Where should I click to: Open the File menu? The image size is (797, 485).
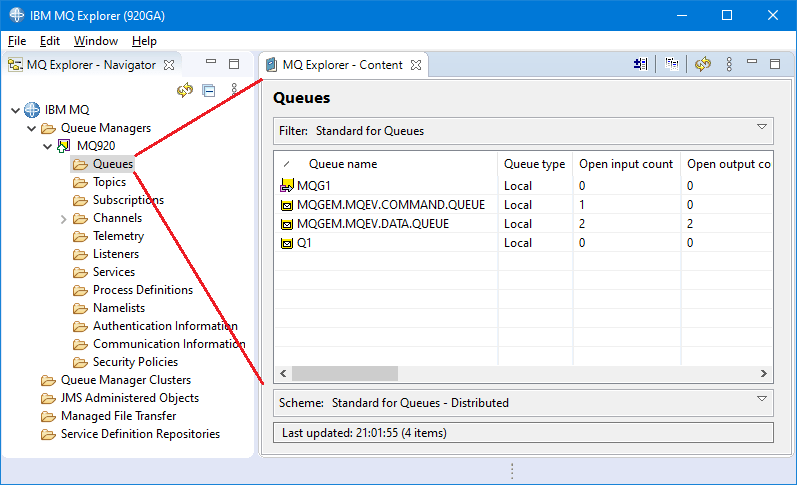[x=17, y=41]
